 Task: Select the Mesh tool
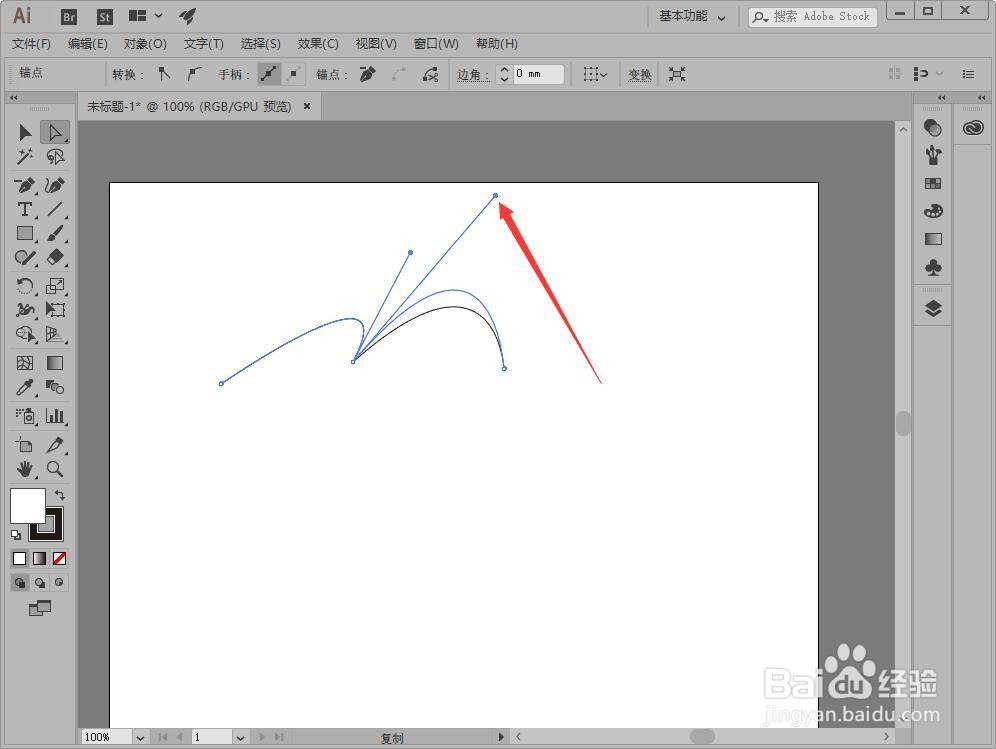[25, 363]
